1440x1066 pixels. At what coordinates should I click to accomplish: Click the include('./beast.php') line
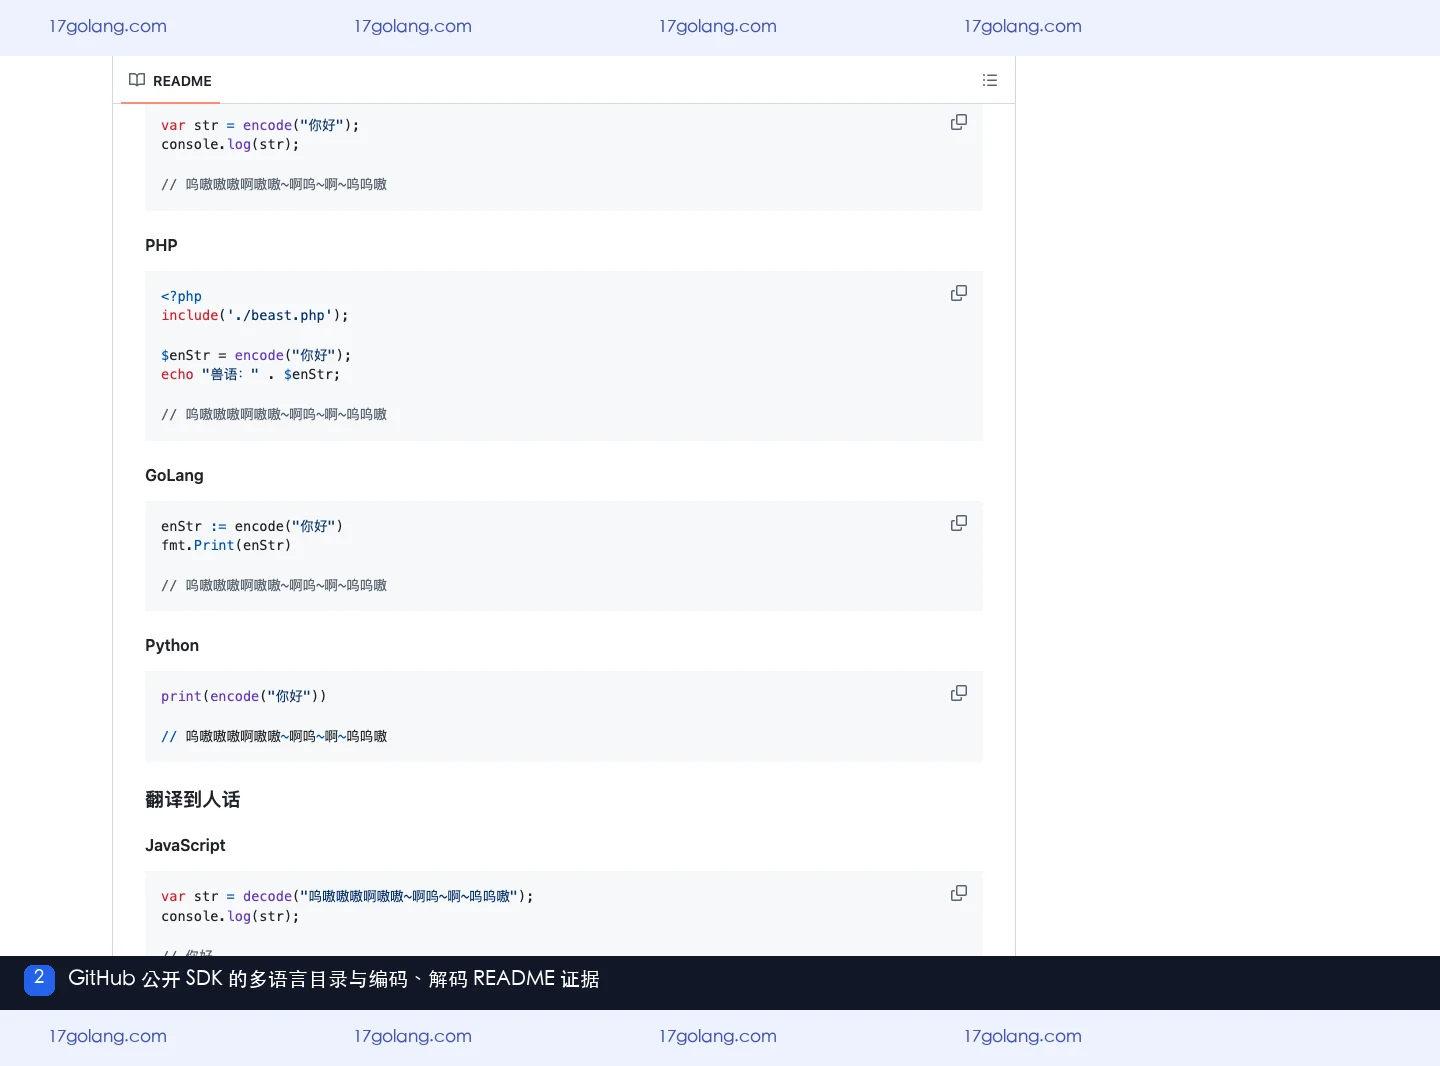point(255,315)
